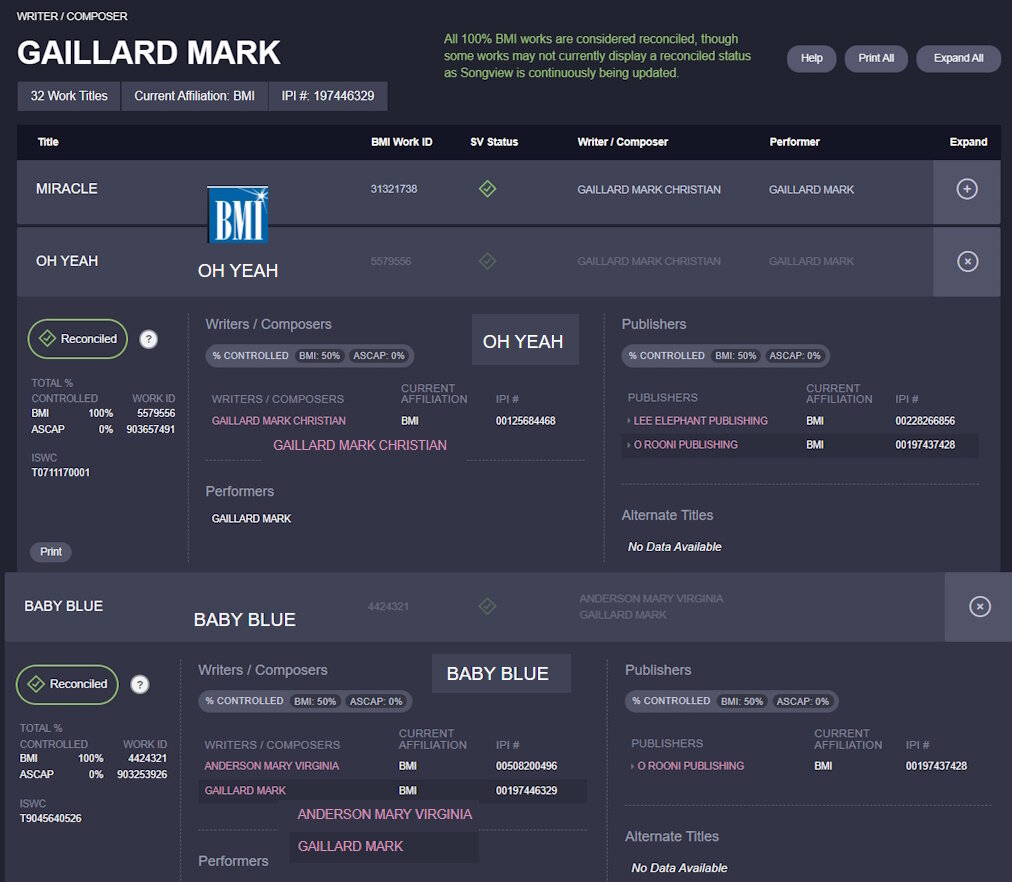Open LEE ELEPHANT PUBLISHING publisher link

pos(700,421)
